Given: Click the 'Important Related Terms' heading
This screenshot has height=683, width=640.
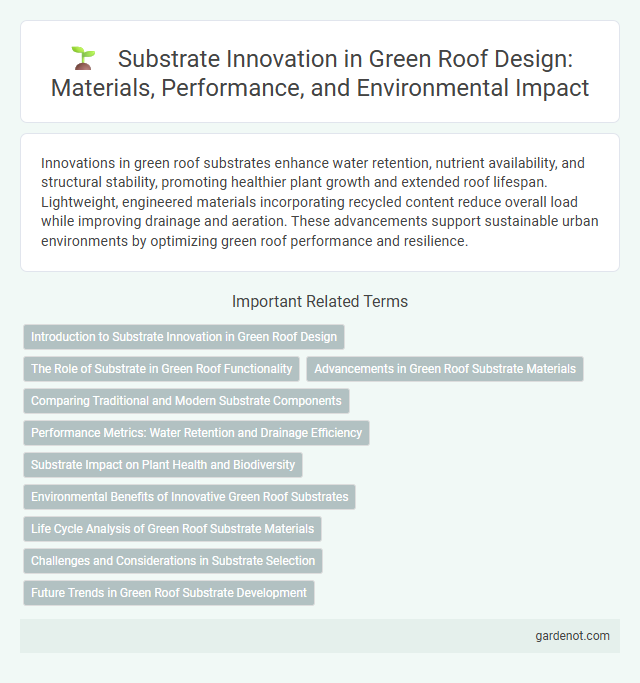Looking at the screenshot, I should point(320,301).
